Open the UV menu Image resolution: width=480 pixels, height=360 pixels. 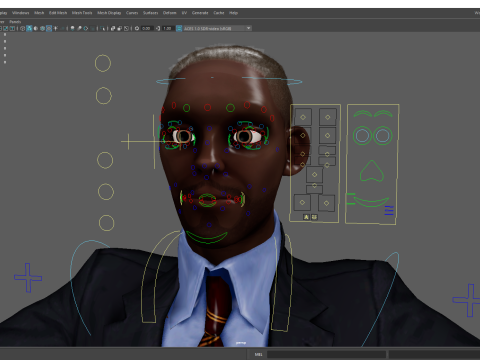tap(184, 13)
